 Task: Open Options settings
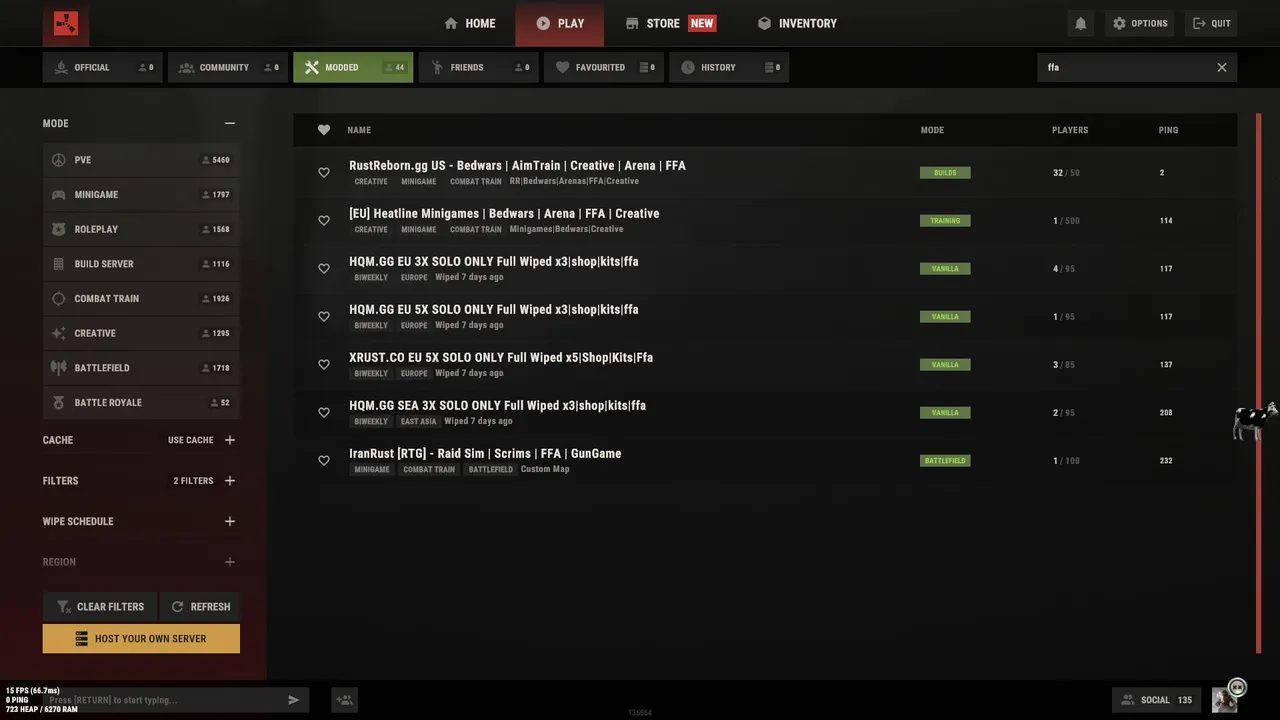pos(1140,23)
